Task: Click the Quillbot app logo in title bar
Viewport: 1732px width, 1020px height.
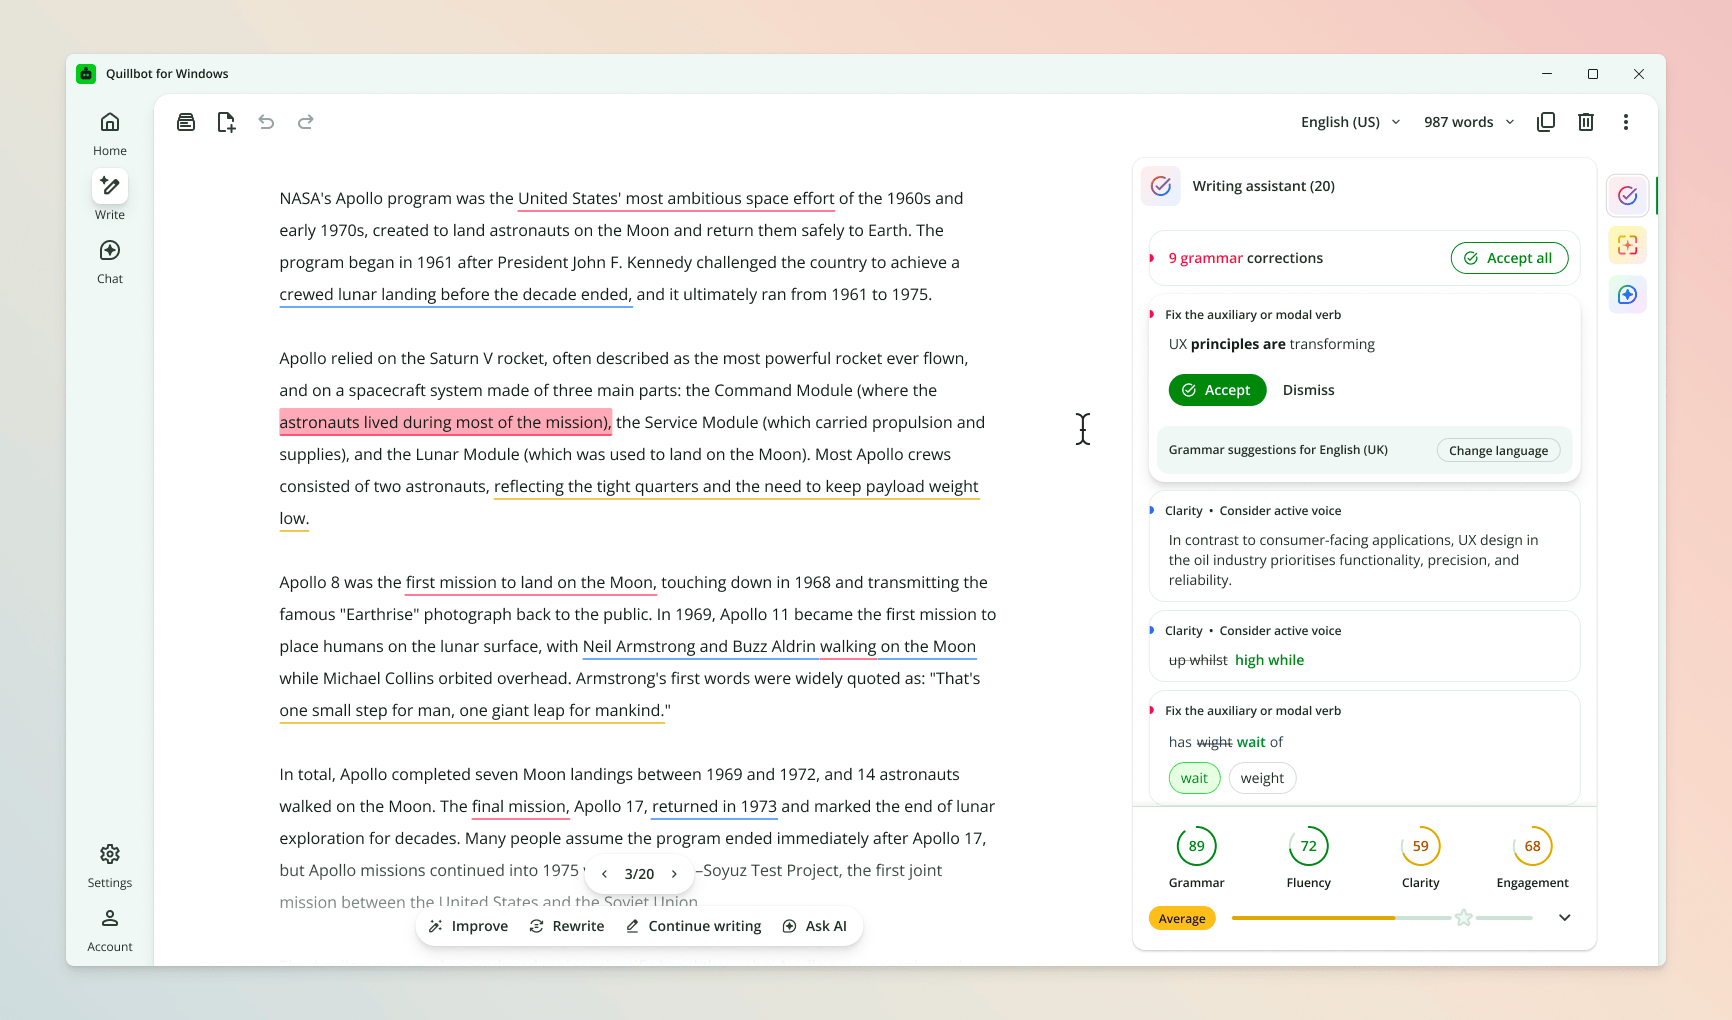Action: [x=86, y=74]
